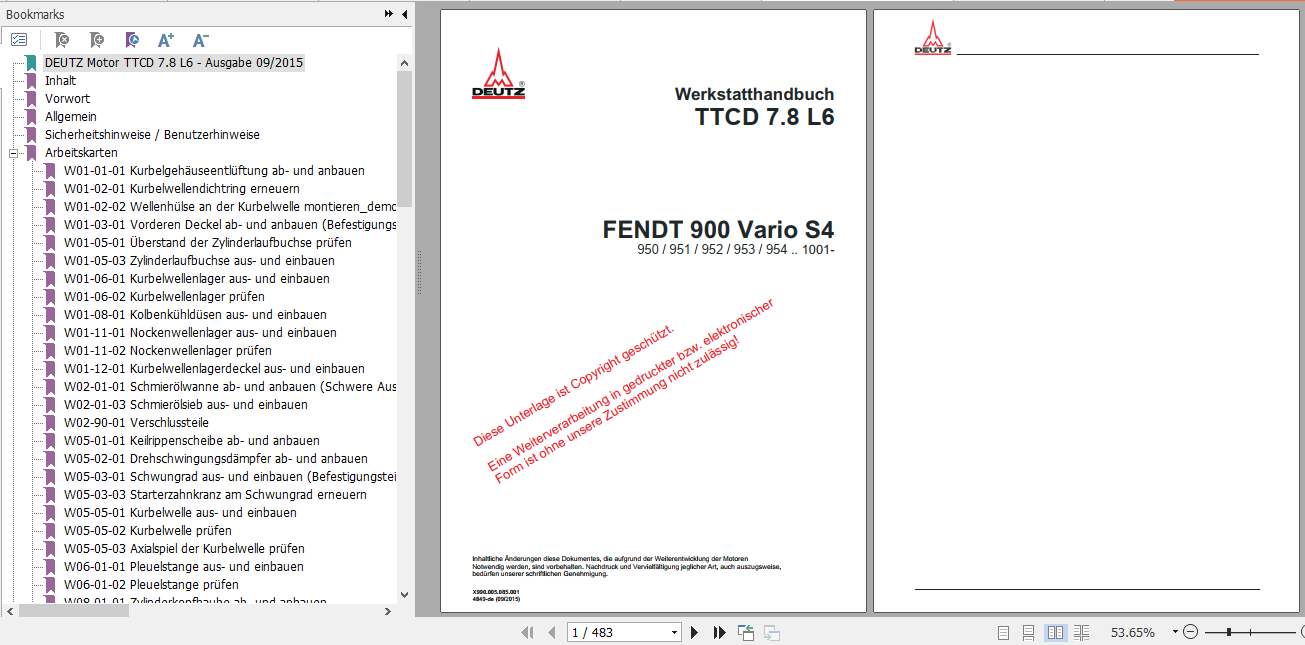Open W05-02-01 Drehschwingungsdämpfer bookmark
1305x645 pixels.
[216, 458]
